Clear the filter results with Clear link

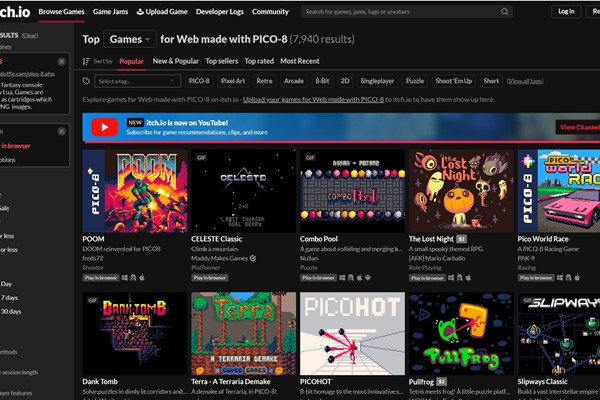(29, 35)
